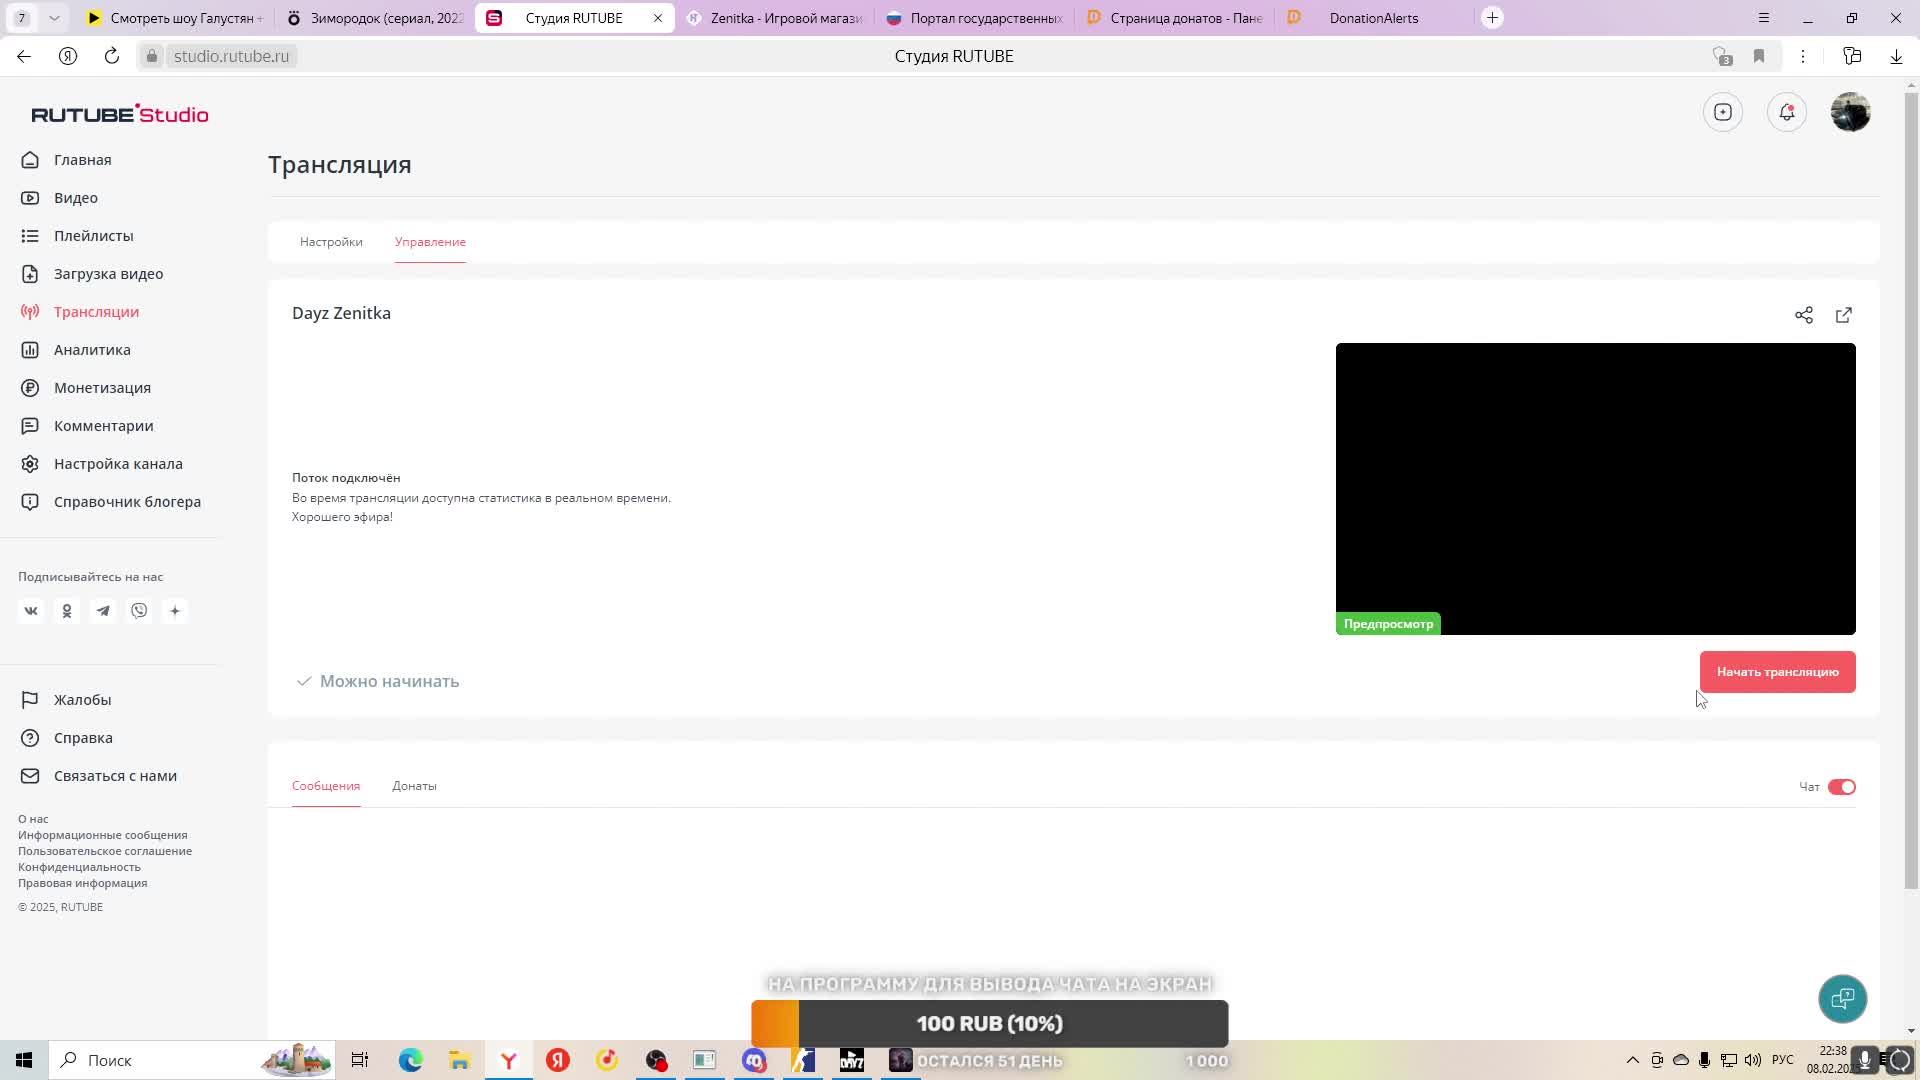Open Аналитика in the sidebar

[92, 350]
